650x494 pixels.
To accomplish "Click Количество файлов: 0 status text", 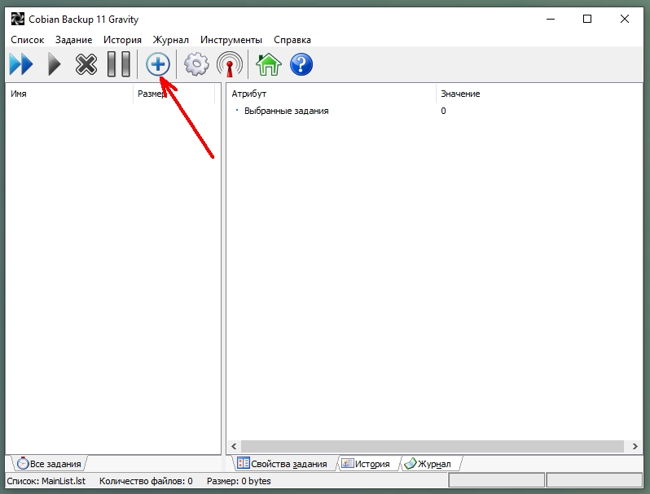I will tap(146, 481).
